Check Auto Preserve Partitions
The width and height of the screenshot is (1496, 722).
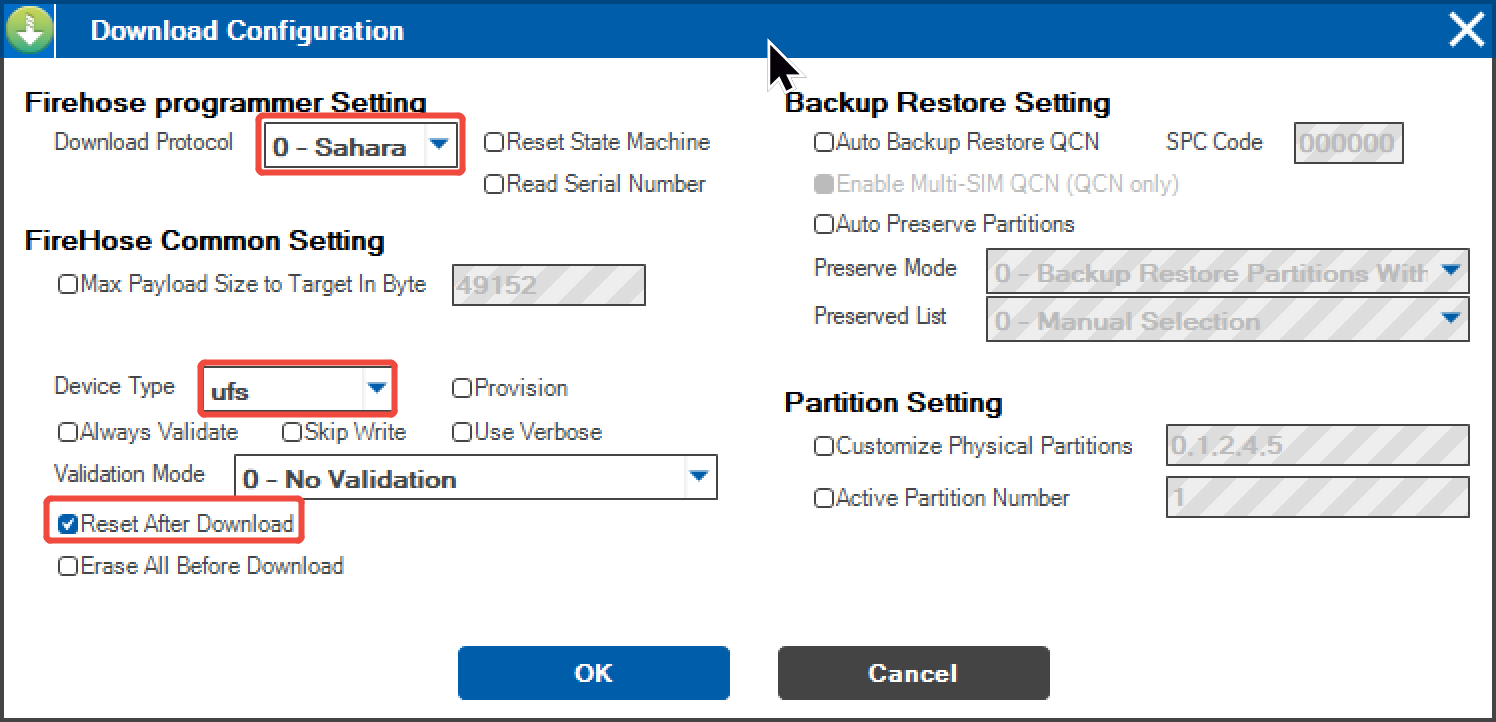click(824, 225)
